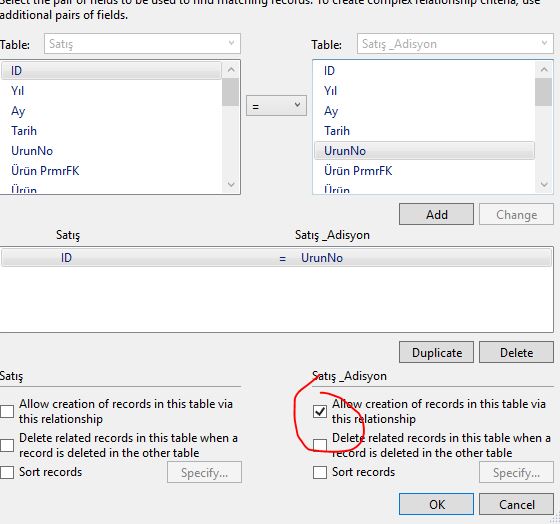Select the ID = UrunNo relationship row
560x524 pixels.
(x=276, y=258)
